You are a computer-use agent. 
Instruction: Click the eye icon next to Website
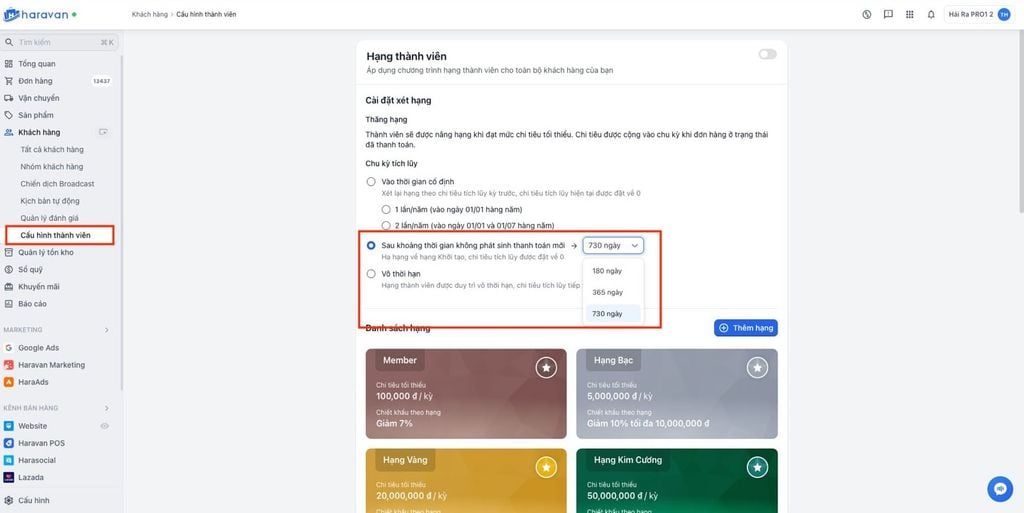pyautogui.click(x=104, y=426)
